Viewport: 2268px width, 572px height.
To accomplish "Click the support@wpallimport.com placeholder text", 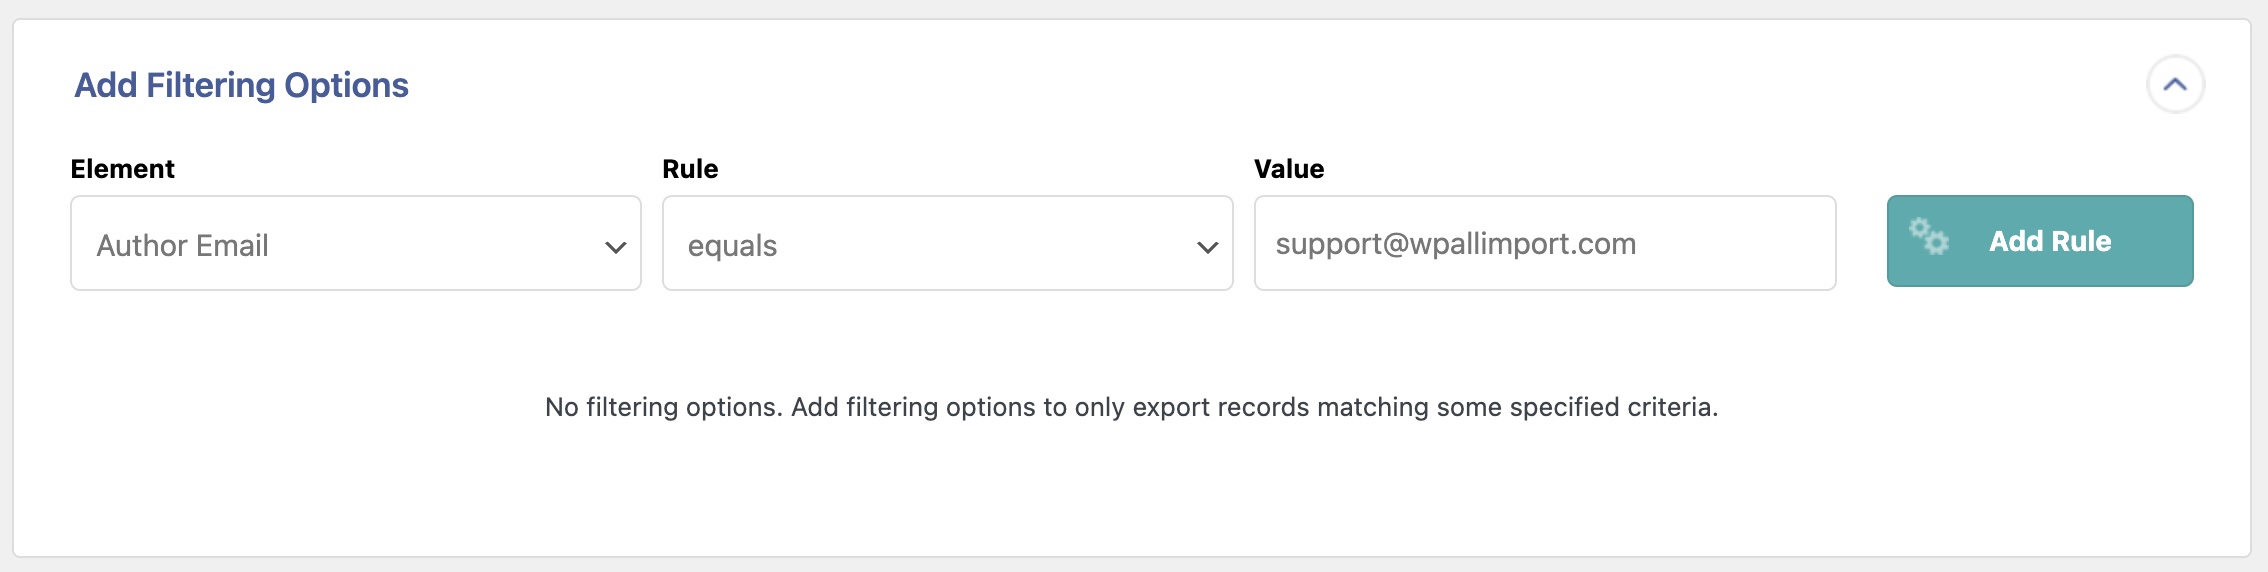I will pyautogui.click(x=1455, y=243).
